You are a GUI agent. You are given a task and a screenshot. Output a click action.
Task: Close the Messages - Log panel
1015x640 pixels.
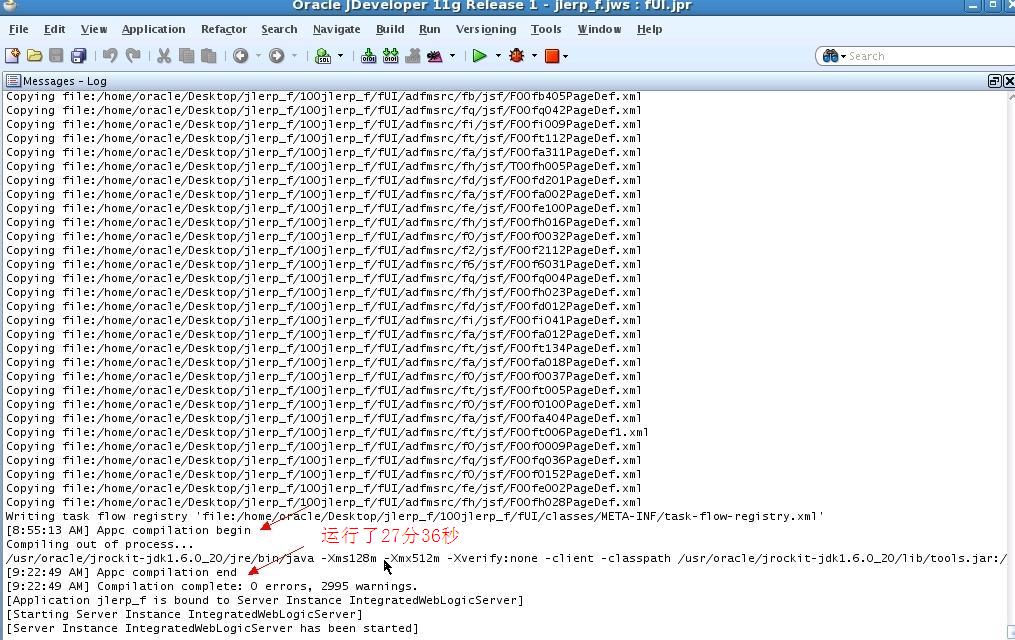1008,81
